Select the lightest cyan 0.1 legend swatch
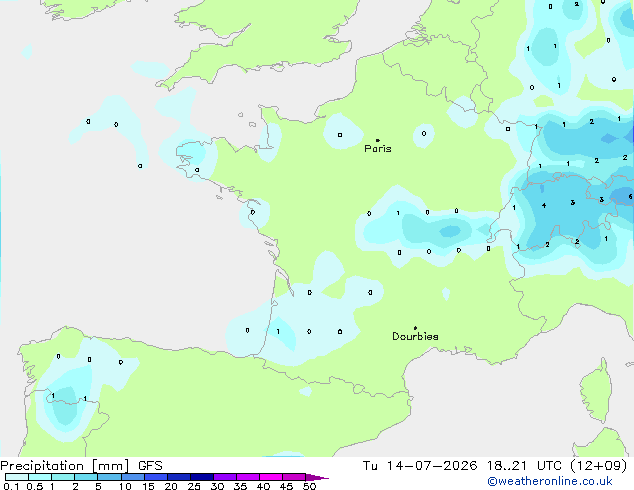 (x=17, y=477)
